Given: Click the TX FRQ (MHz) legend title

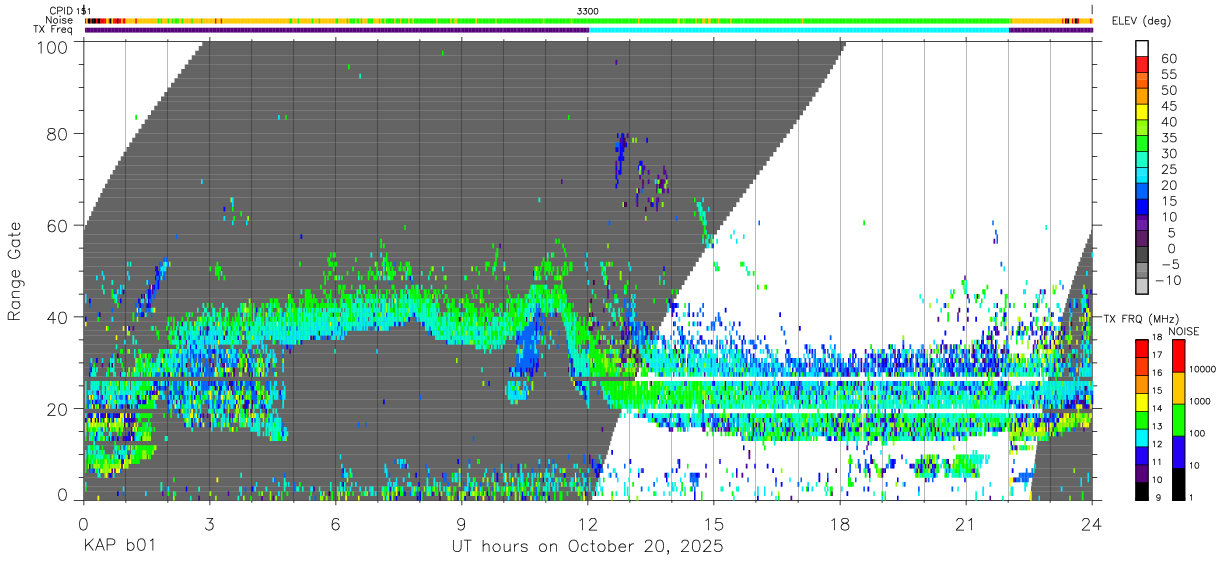Looking at the screenshot, I should coord(1141,318).
